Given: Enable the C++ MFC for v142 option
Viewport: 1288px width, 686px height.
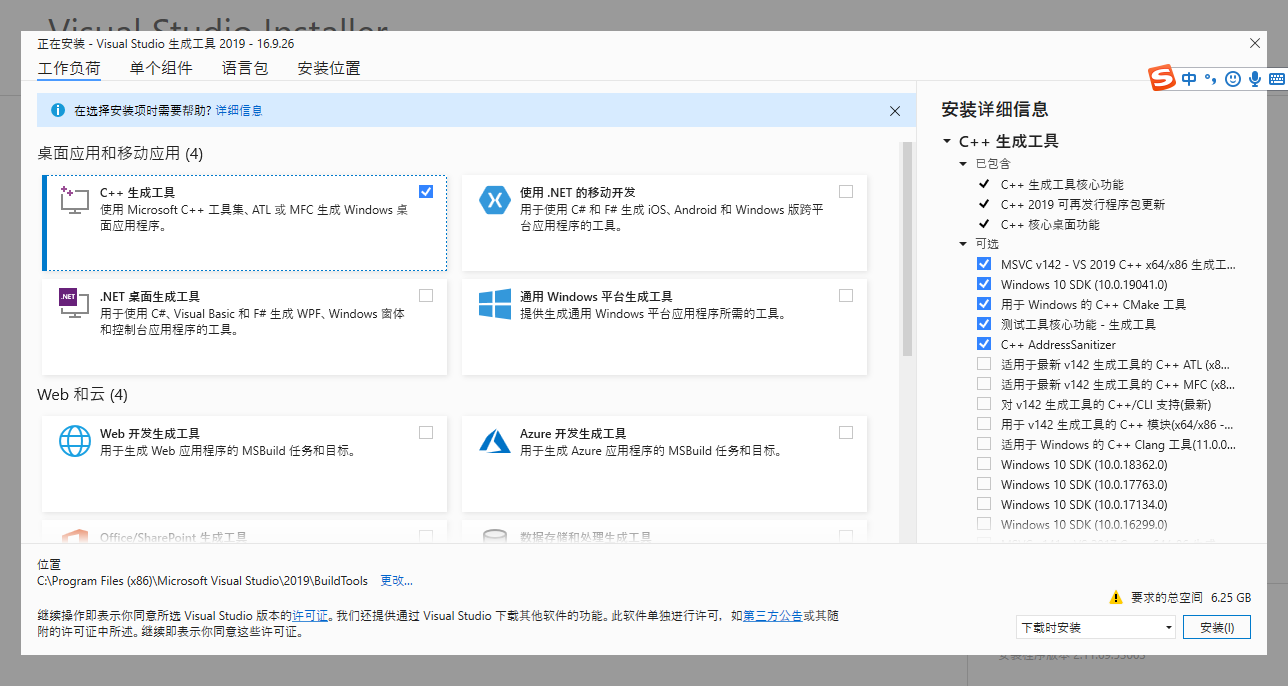Looking at the screenshot, I should click(984, 384).
